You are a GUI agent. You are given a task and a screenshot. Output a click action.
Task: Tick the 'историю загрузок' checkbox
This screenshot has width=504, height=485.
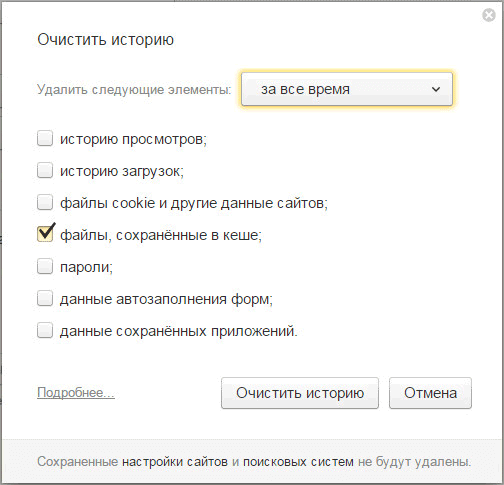click(45, 170)
